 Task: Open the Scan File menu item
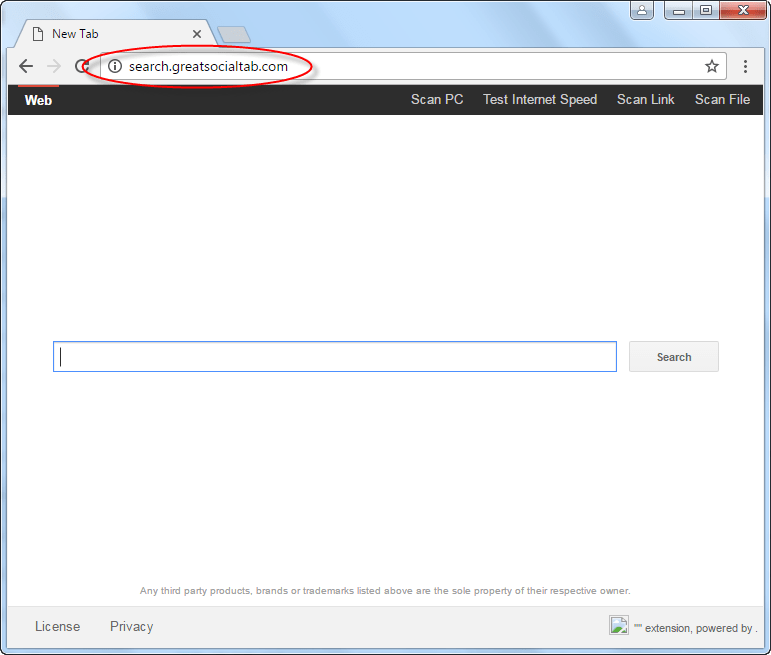click(x=722, y=99)
